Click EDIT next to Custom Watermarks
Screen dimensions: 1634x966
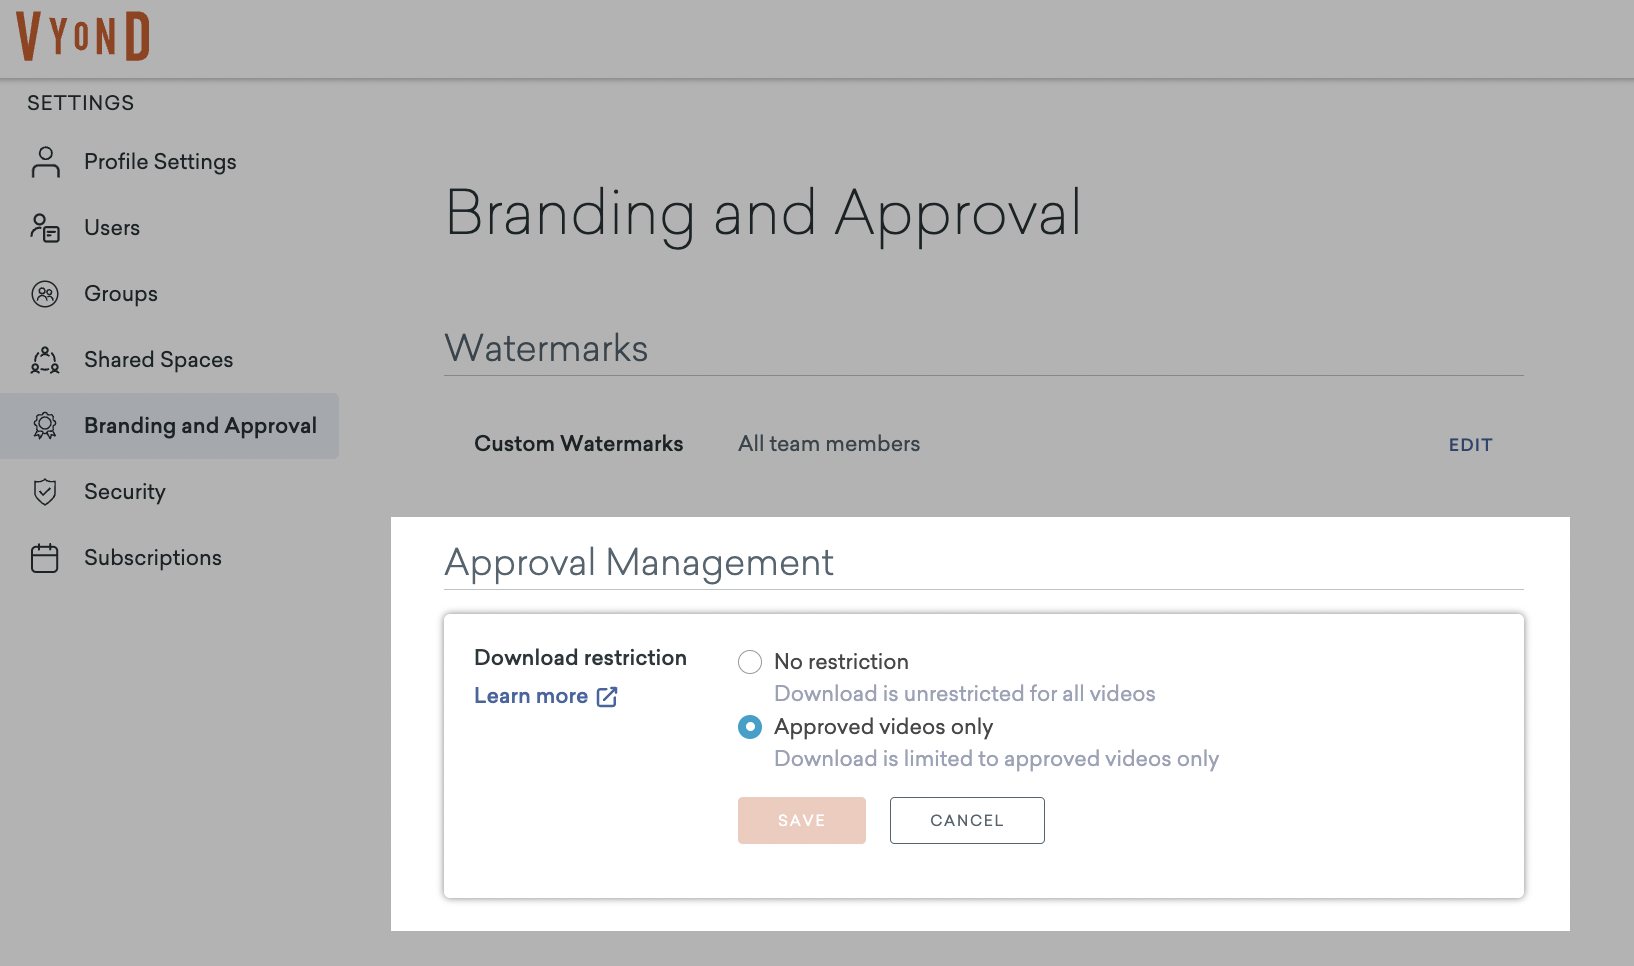pyautogui.click(x=1470, y=444)
